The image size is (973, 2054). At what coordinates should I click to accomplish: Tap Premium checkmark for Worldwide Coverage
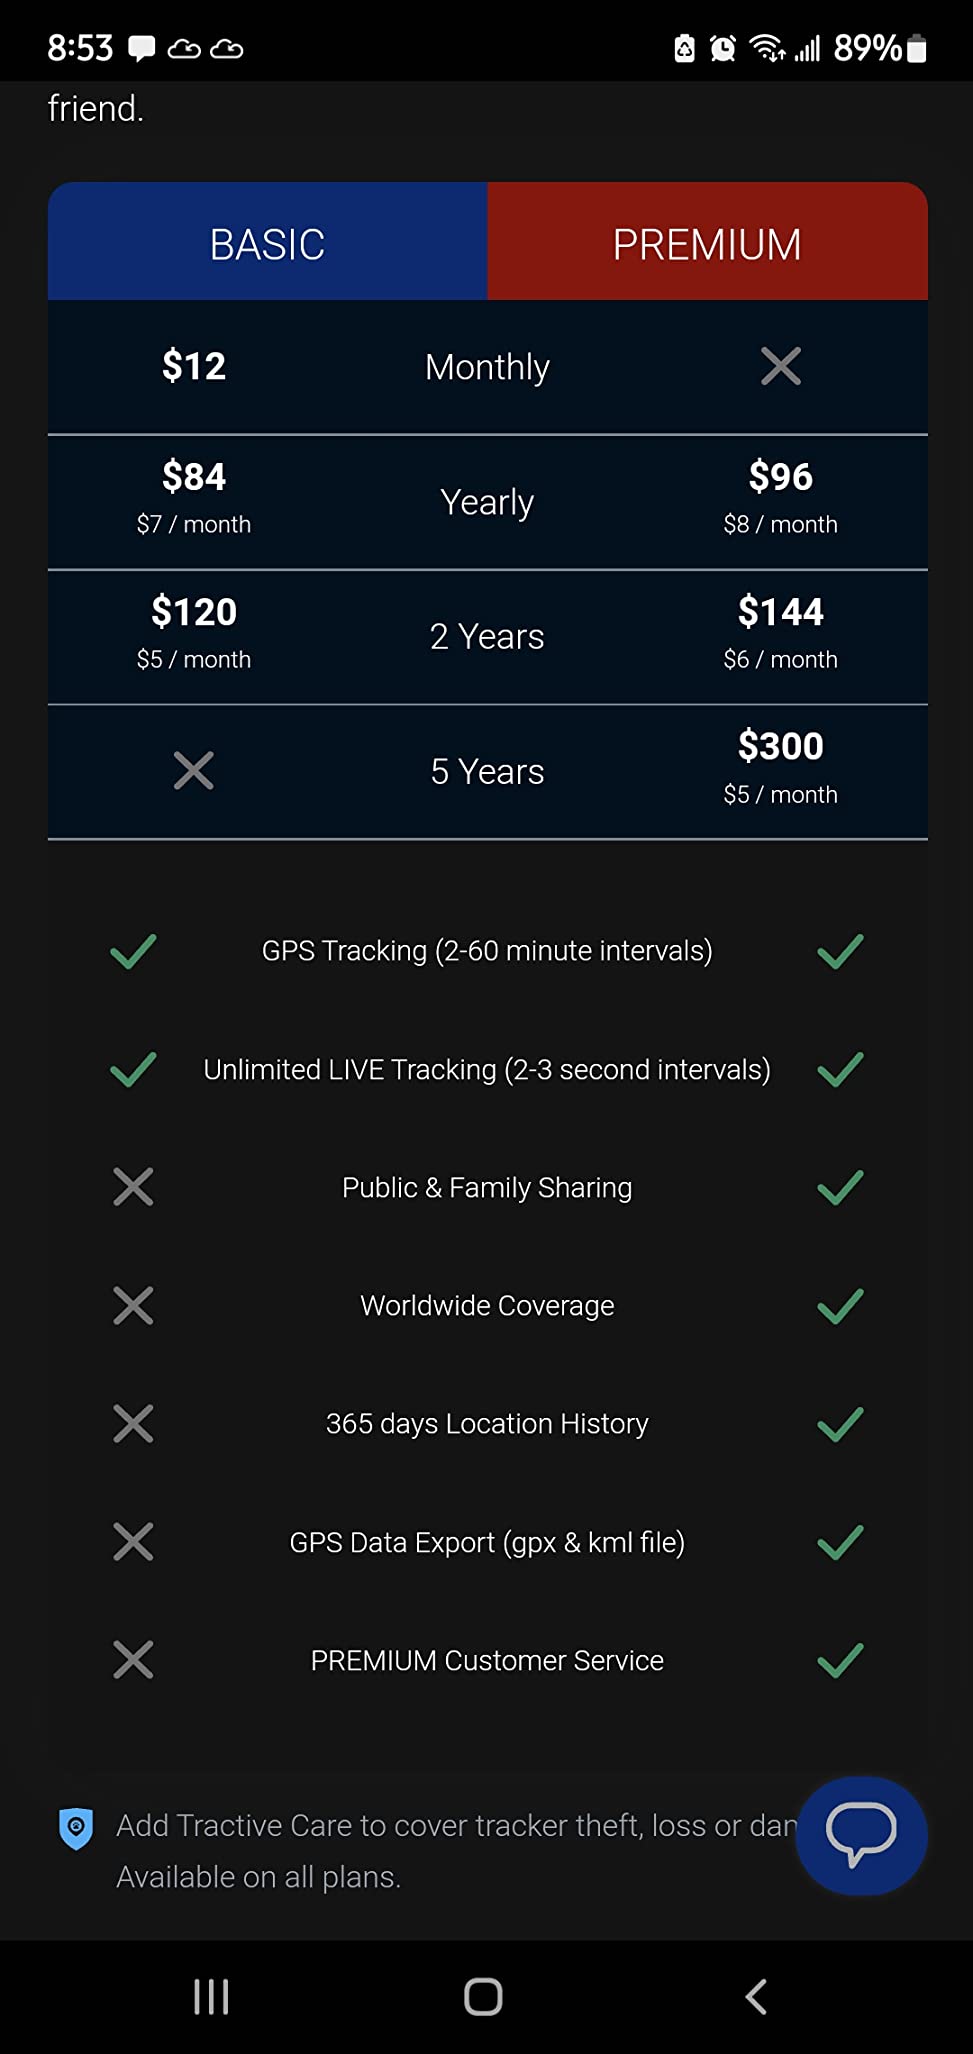pos(840,1306)
